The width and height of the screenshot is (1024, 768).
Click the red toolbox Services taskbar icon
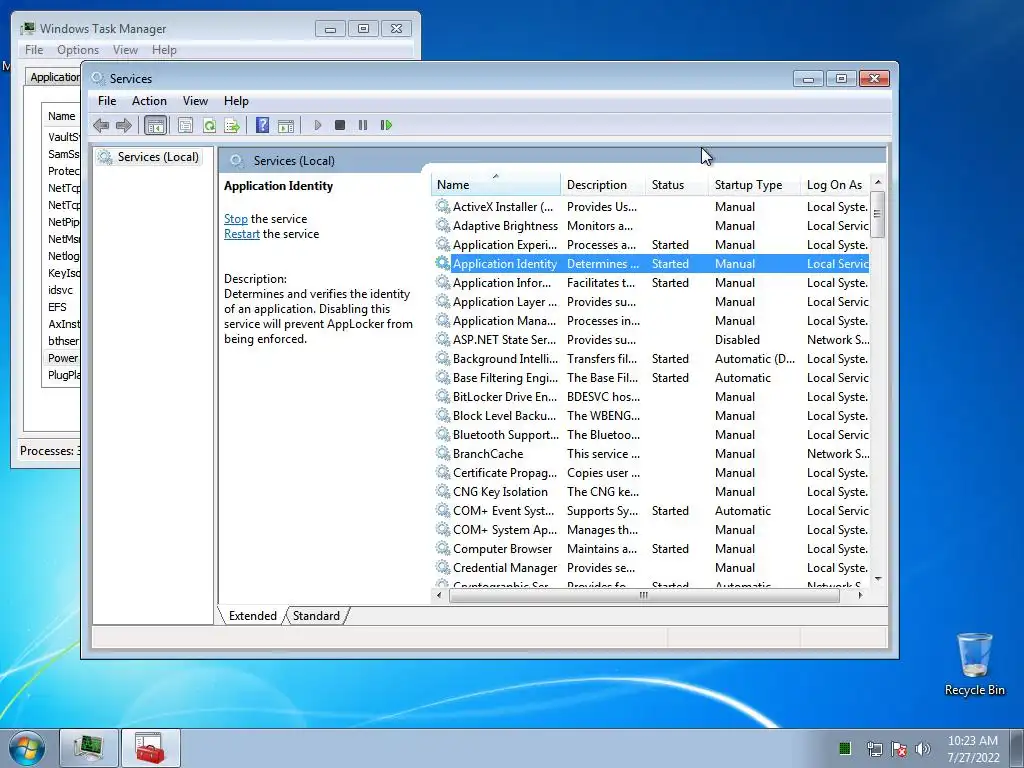150,748
